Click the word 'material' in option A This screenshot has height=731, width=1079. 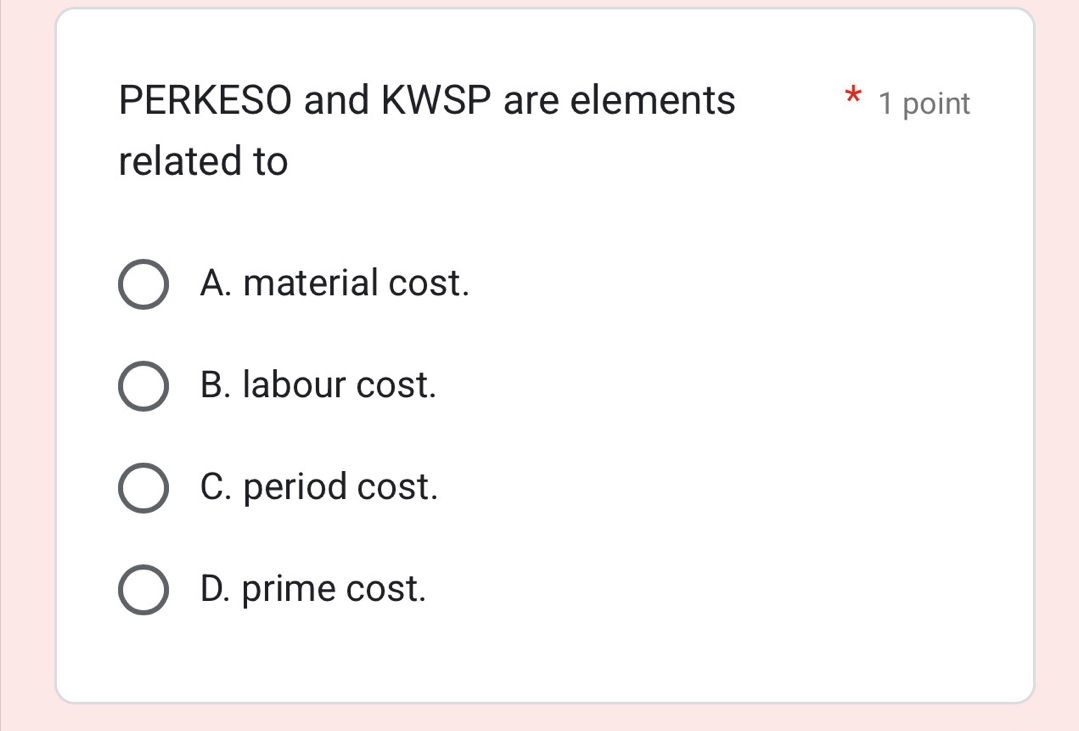(310, 284)
